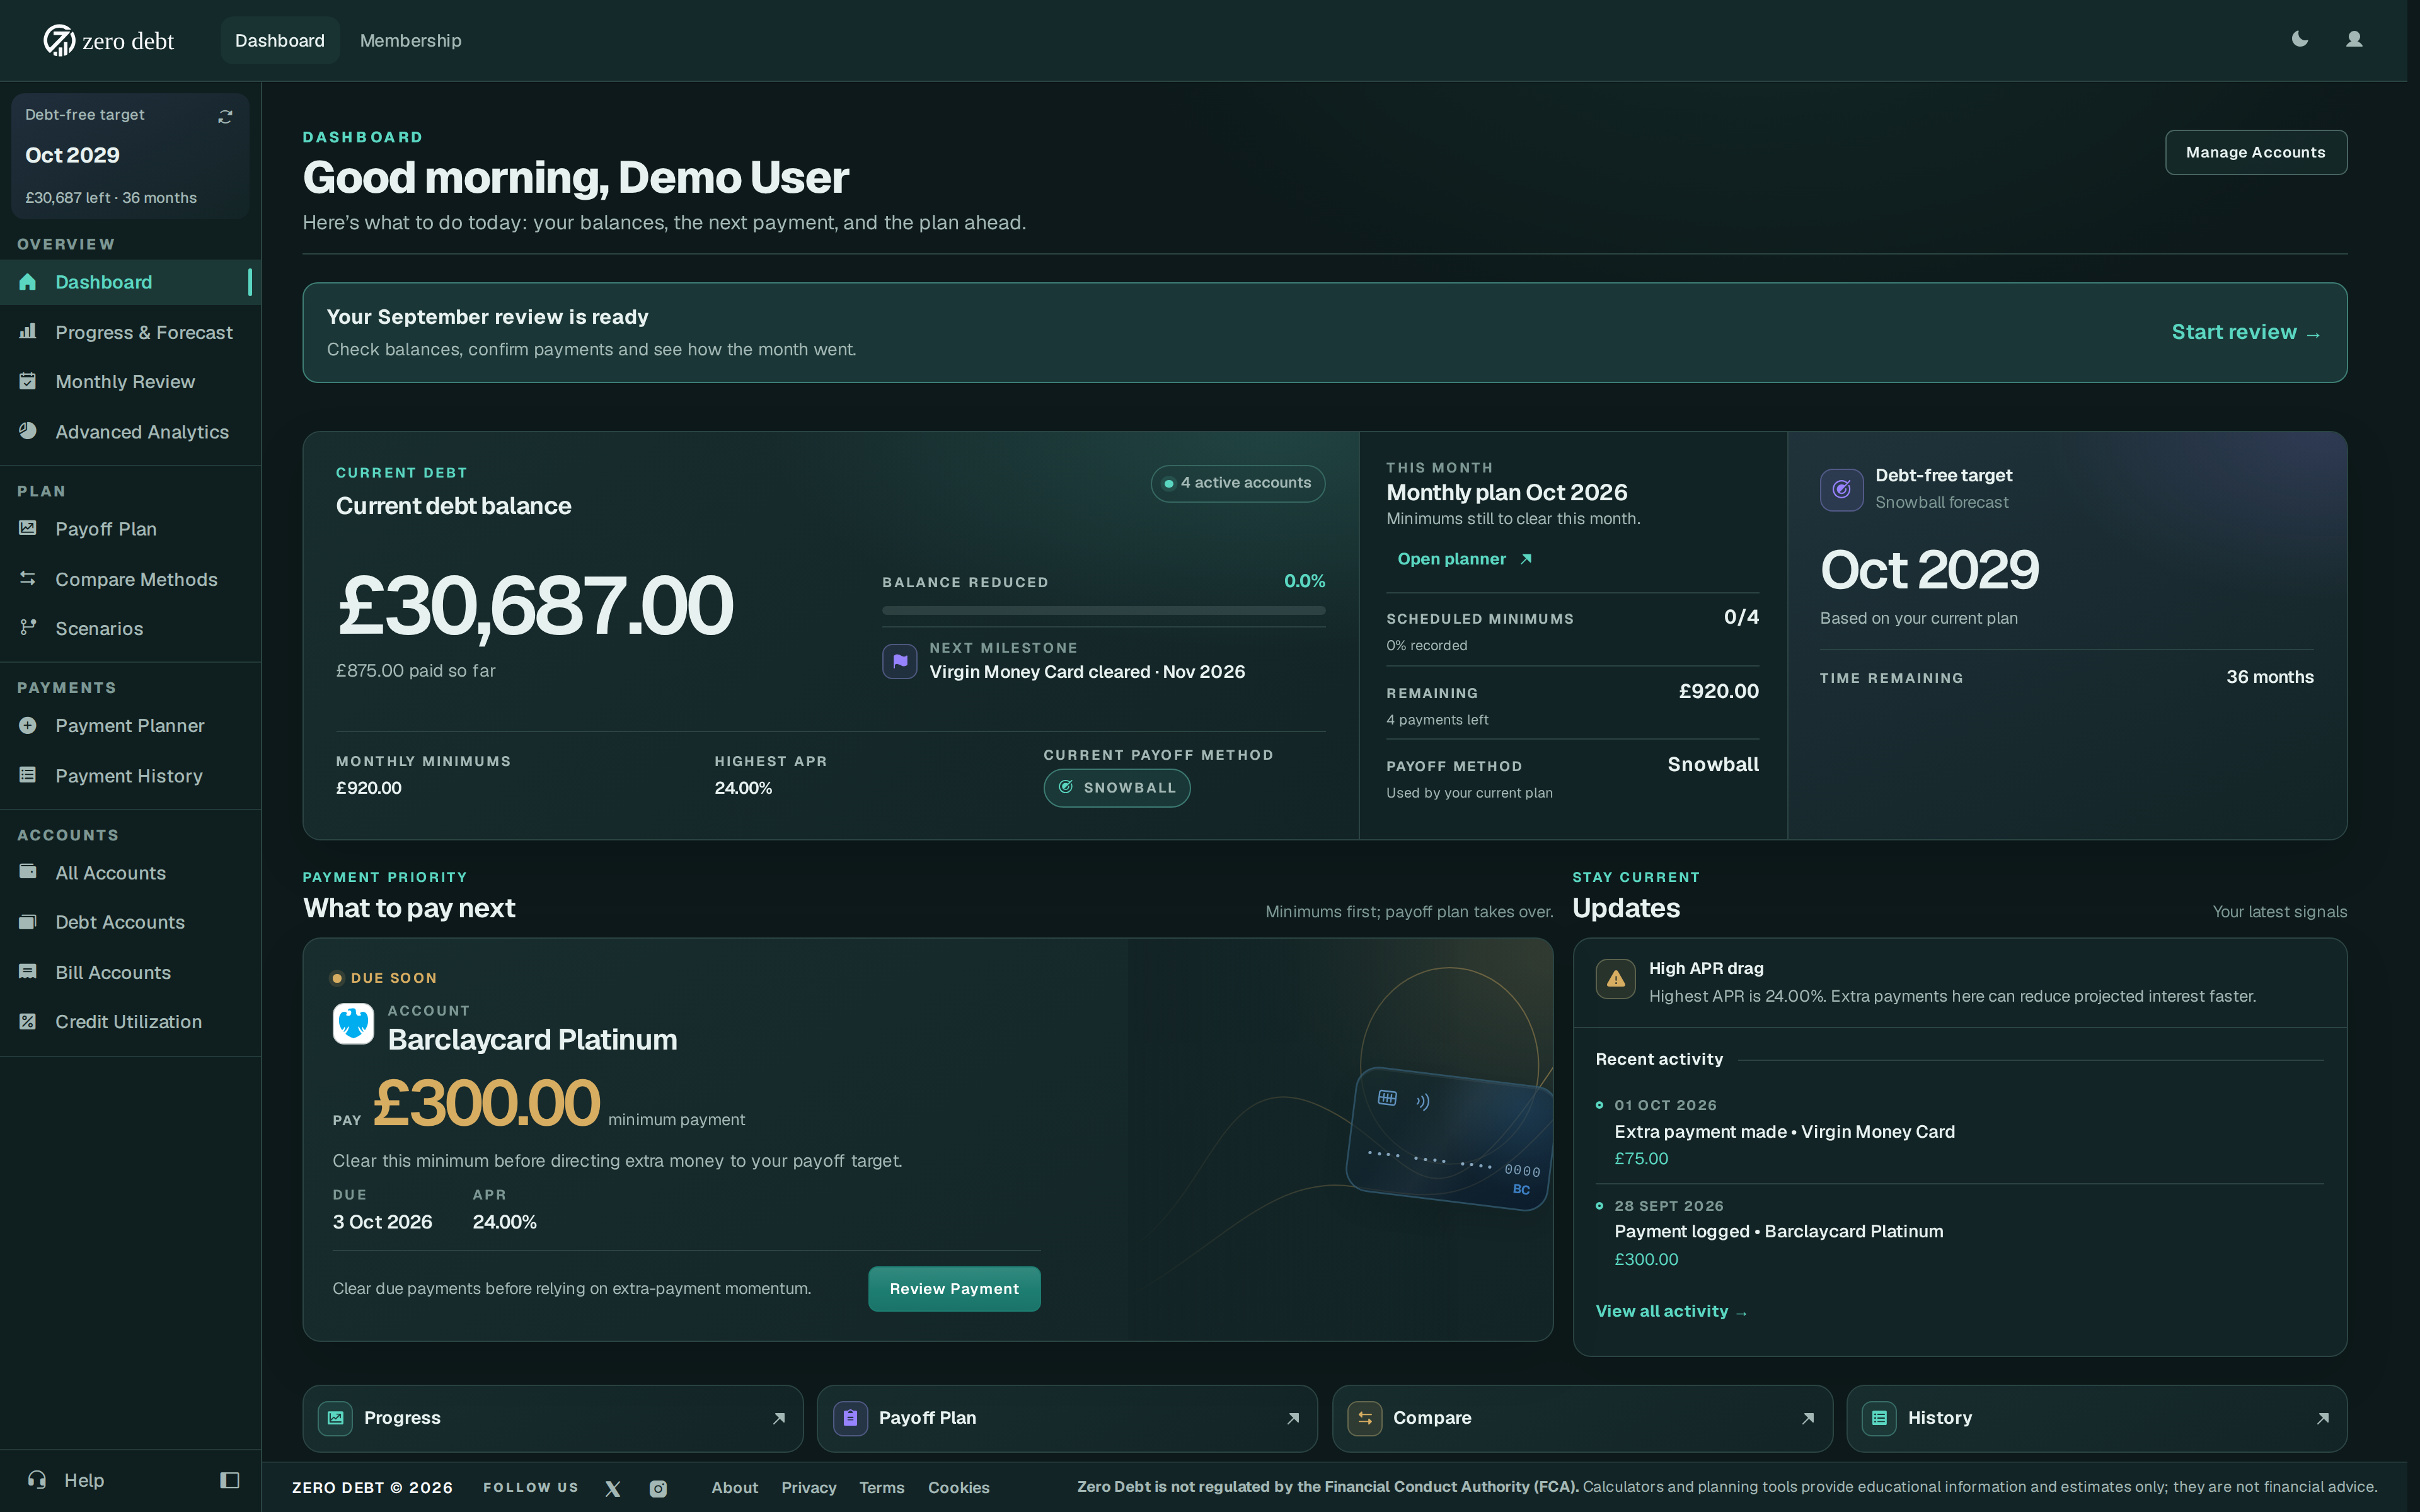Select Compare Methods in the sidebar

[130, 579]
